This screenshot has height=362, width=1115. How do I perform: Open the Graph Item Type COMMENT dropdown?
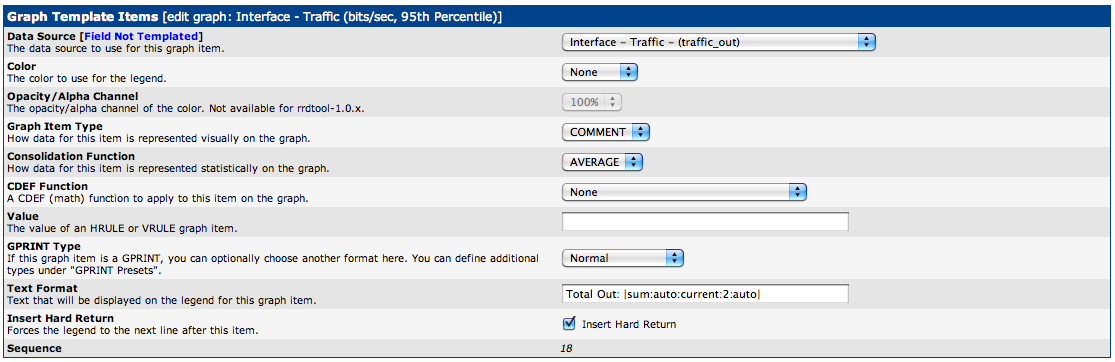coord(605,132)
